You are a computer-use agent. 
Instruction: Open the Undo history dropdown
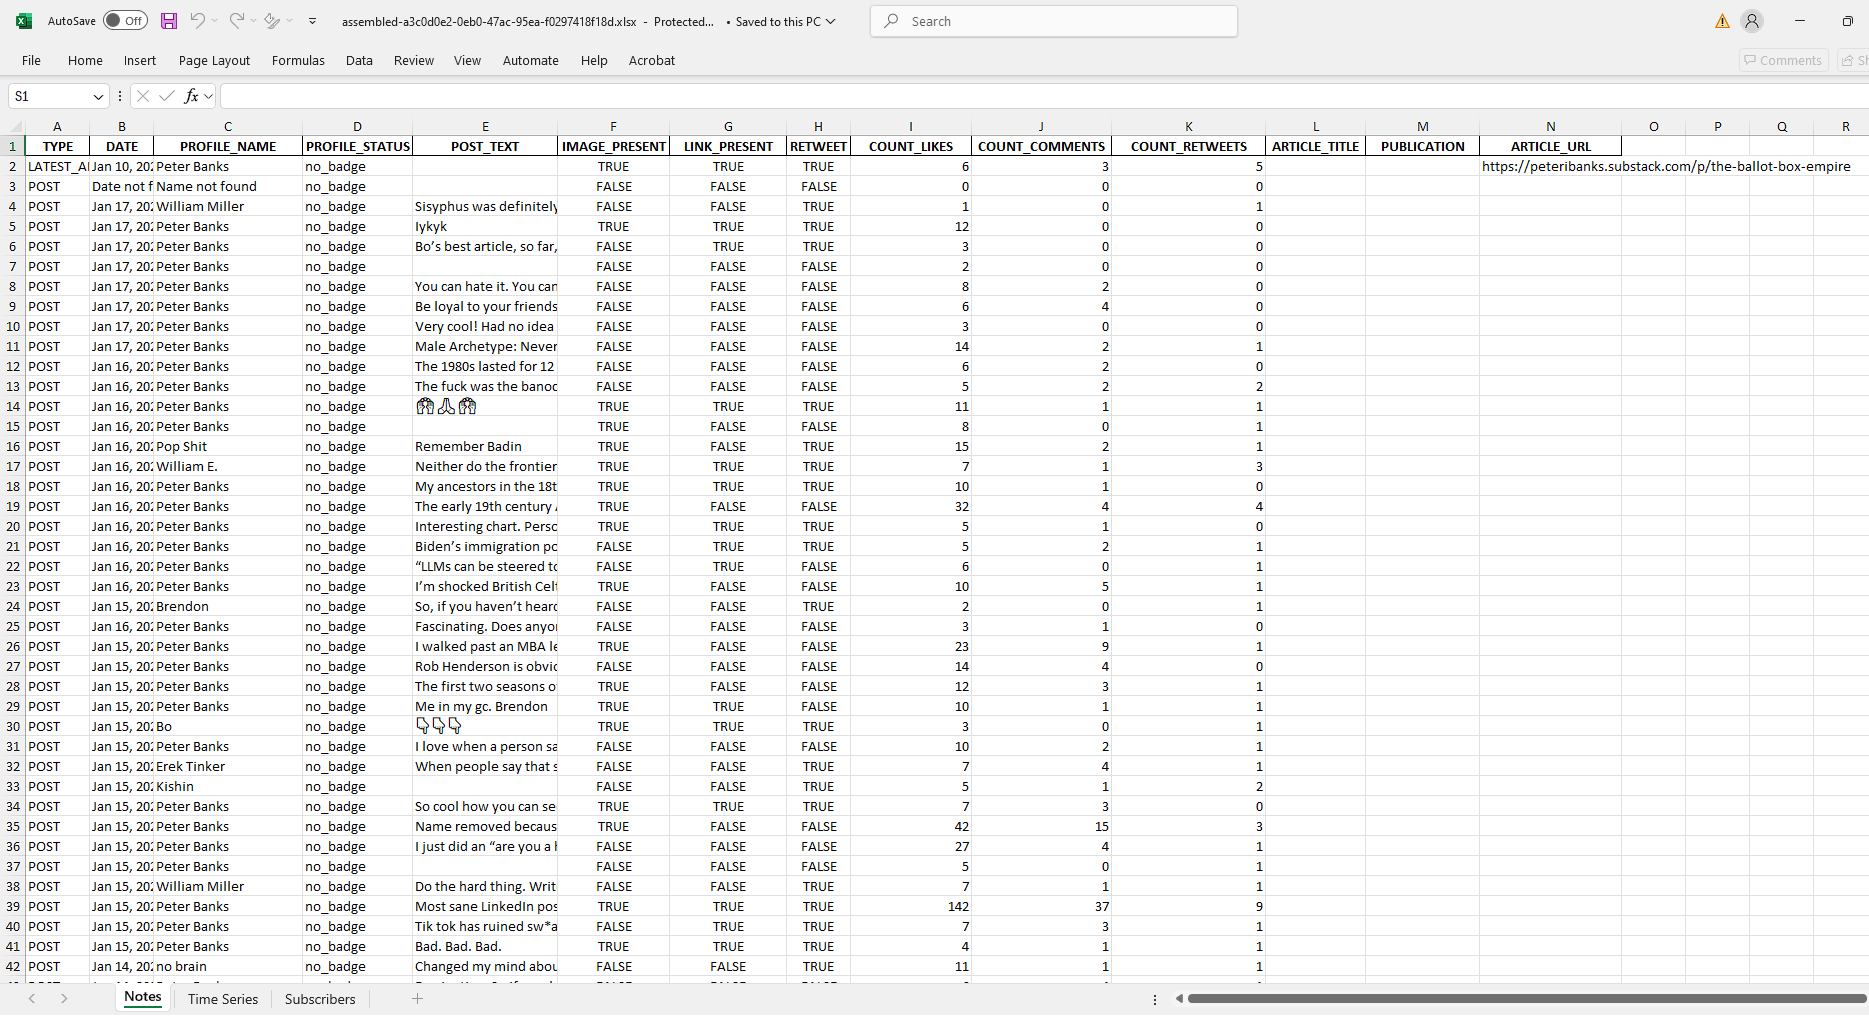tap(214, 21)
